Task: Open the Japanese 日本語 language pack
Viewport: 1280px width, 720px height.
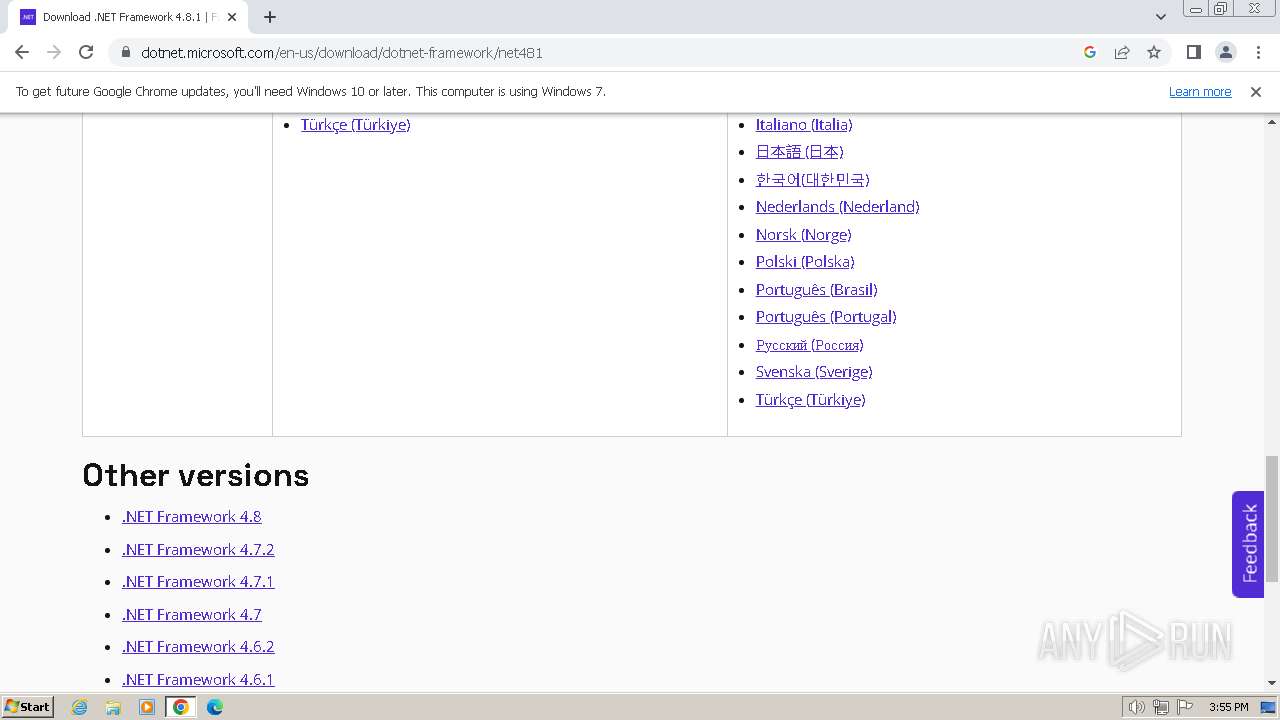Action: [800, 152]
